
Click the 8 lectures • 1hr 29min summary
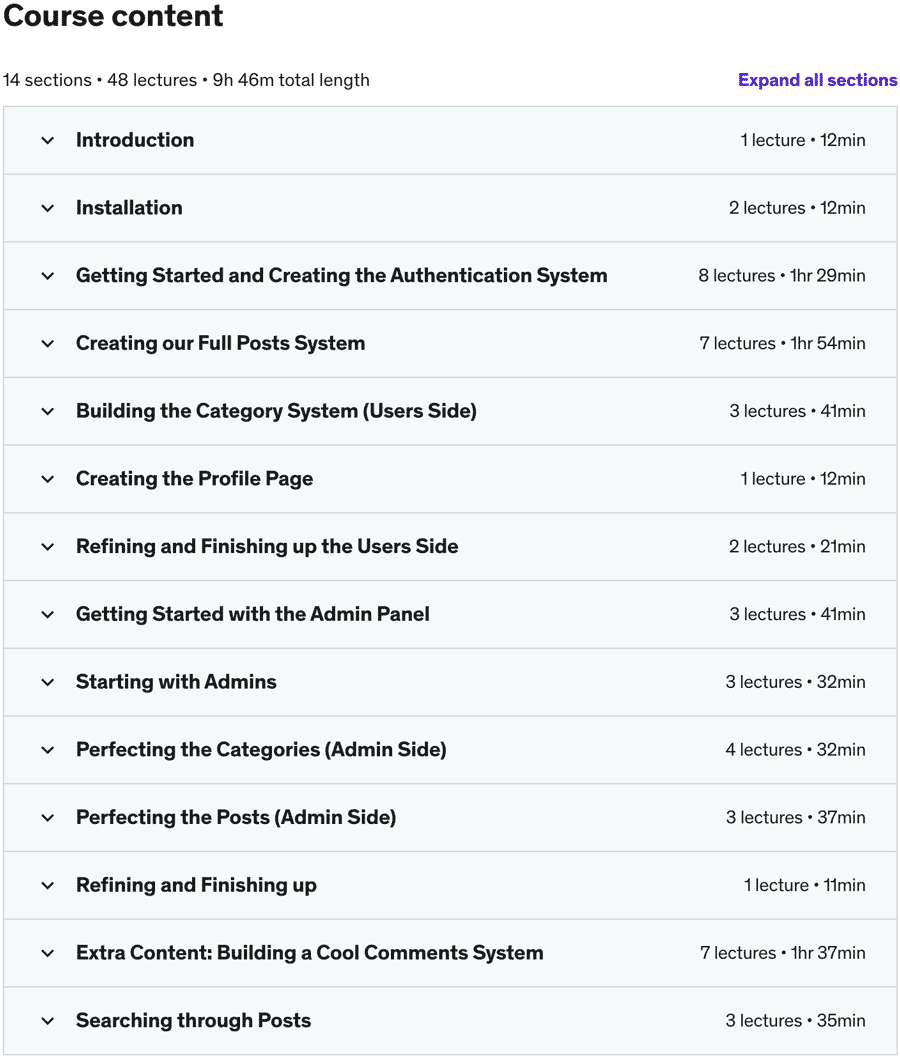(x=781, y=276)
